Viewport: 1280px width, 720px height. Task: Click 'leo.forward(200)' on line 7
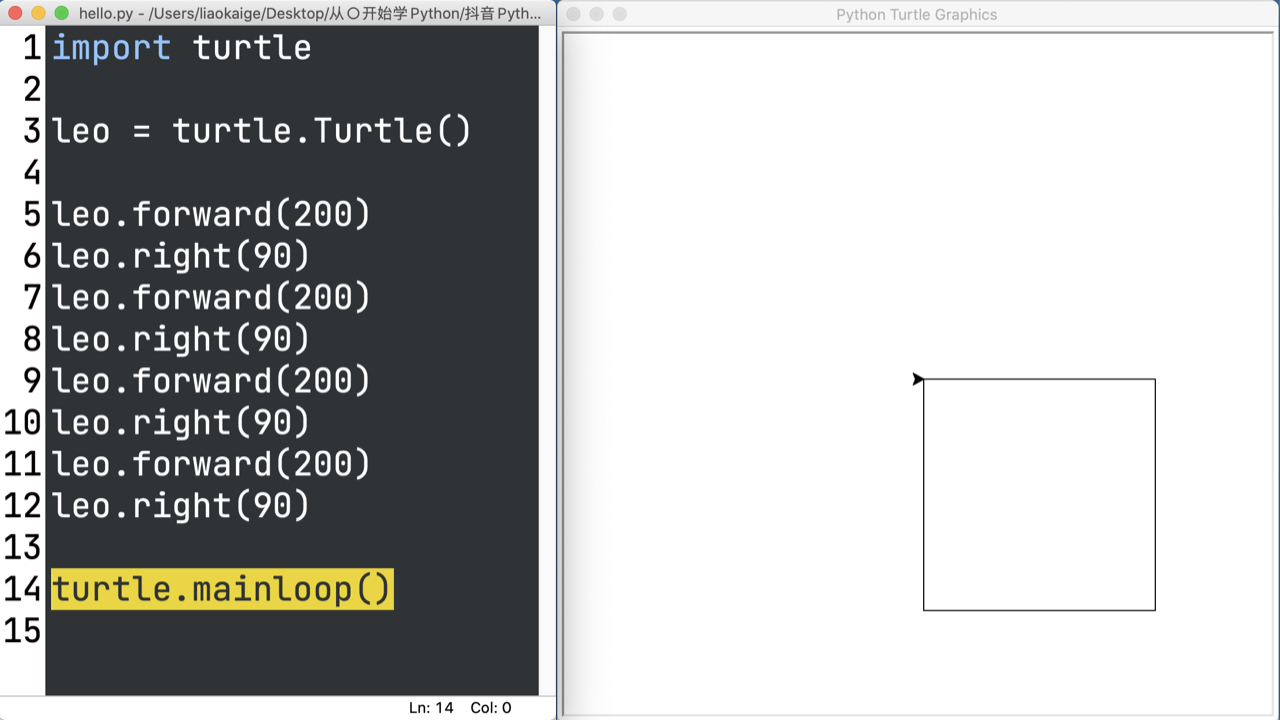(211, 298)
